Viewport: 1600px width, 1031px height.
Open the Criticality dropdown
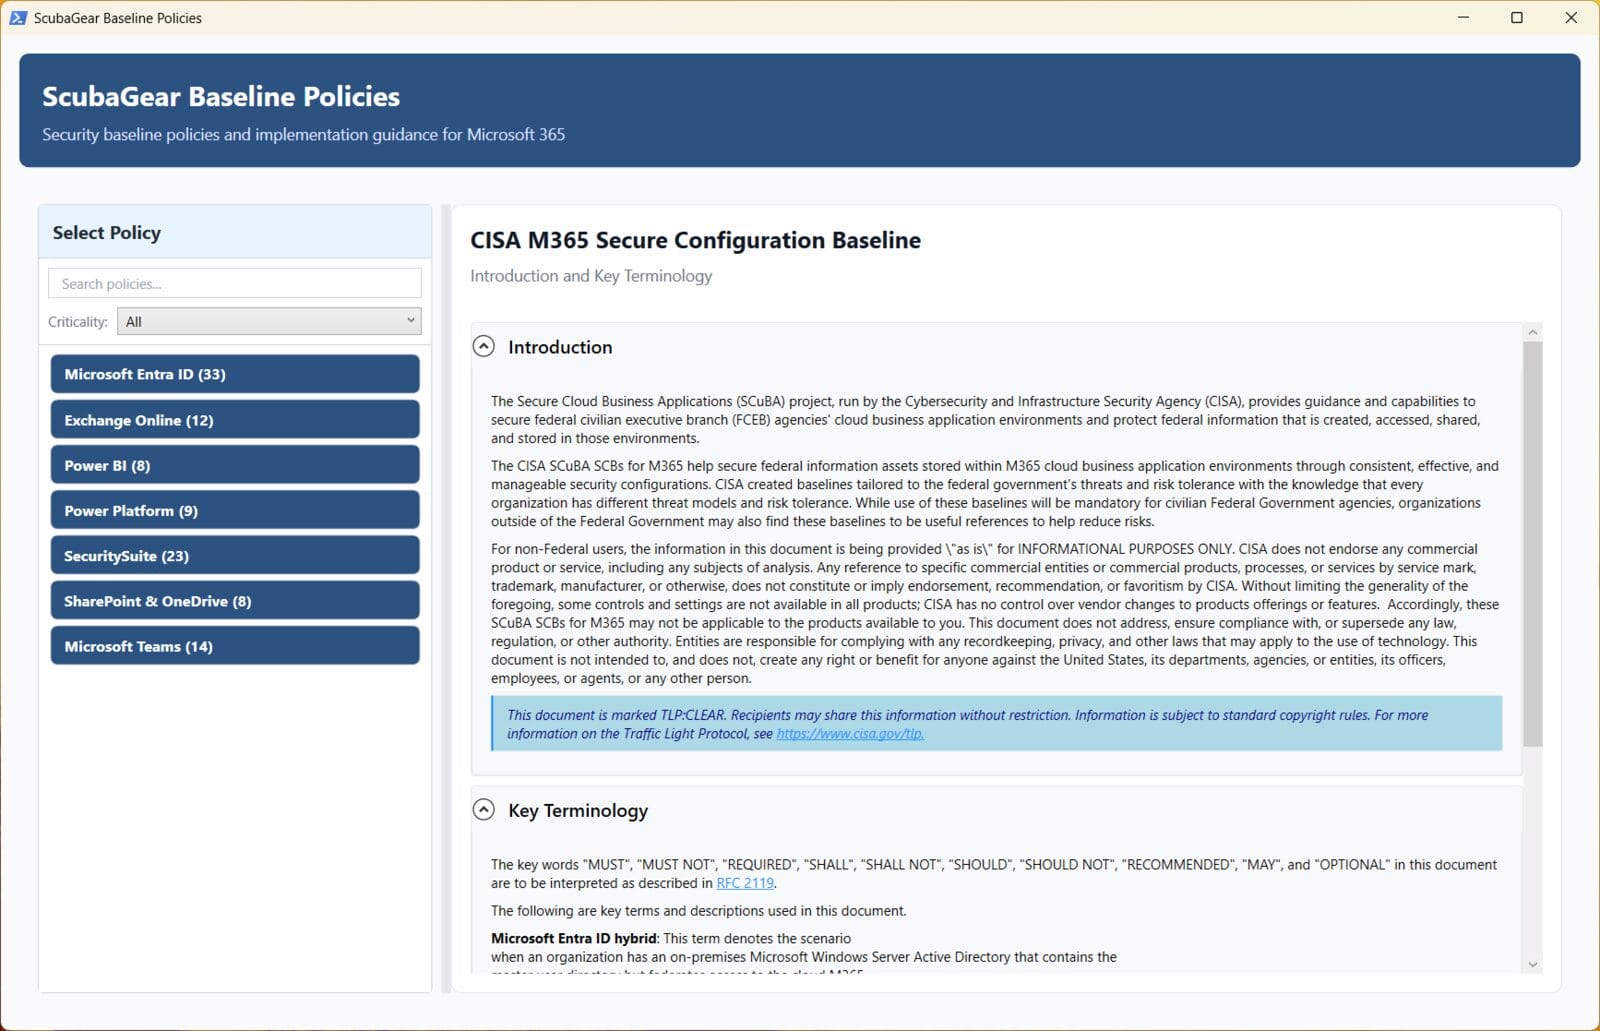coord(269,321)
